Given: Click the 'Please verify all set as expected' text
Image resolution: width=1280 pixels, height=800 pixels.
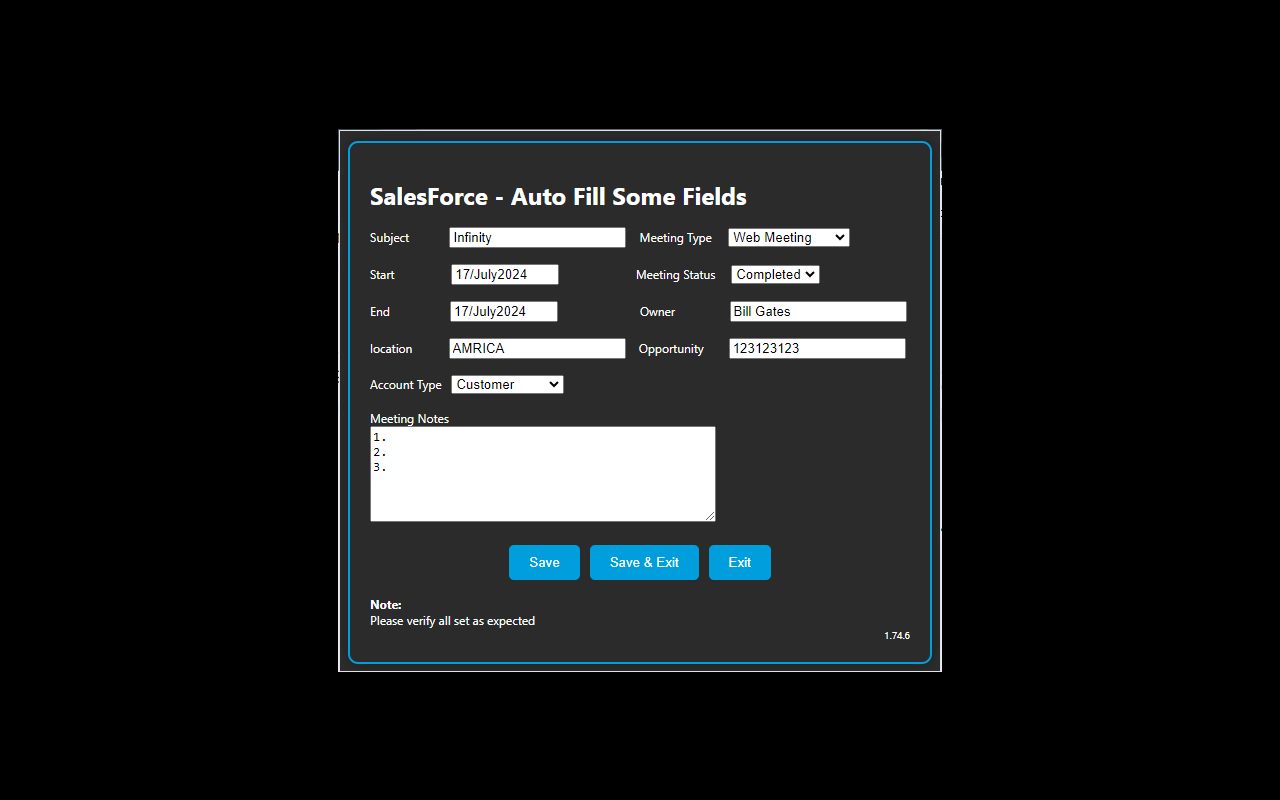Looking at the screenshot, I should click(x=452, y=621).
